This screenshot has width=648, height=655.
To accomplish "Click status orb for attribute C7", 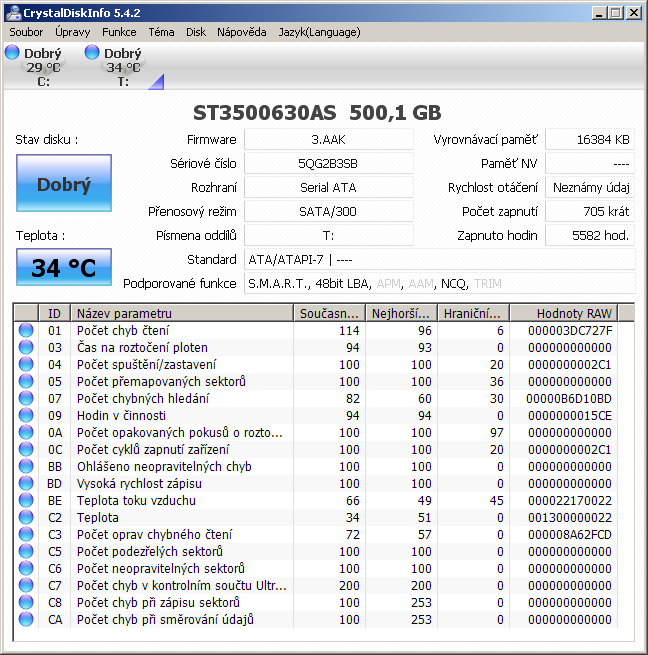I will 26,585.
